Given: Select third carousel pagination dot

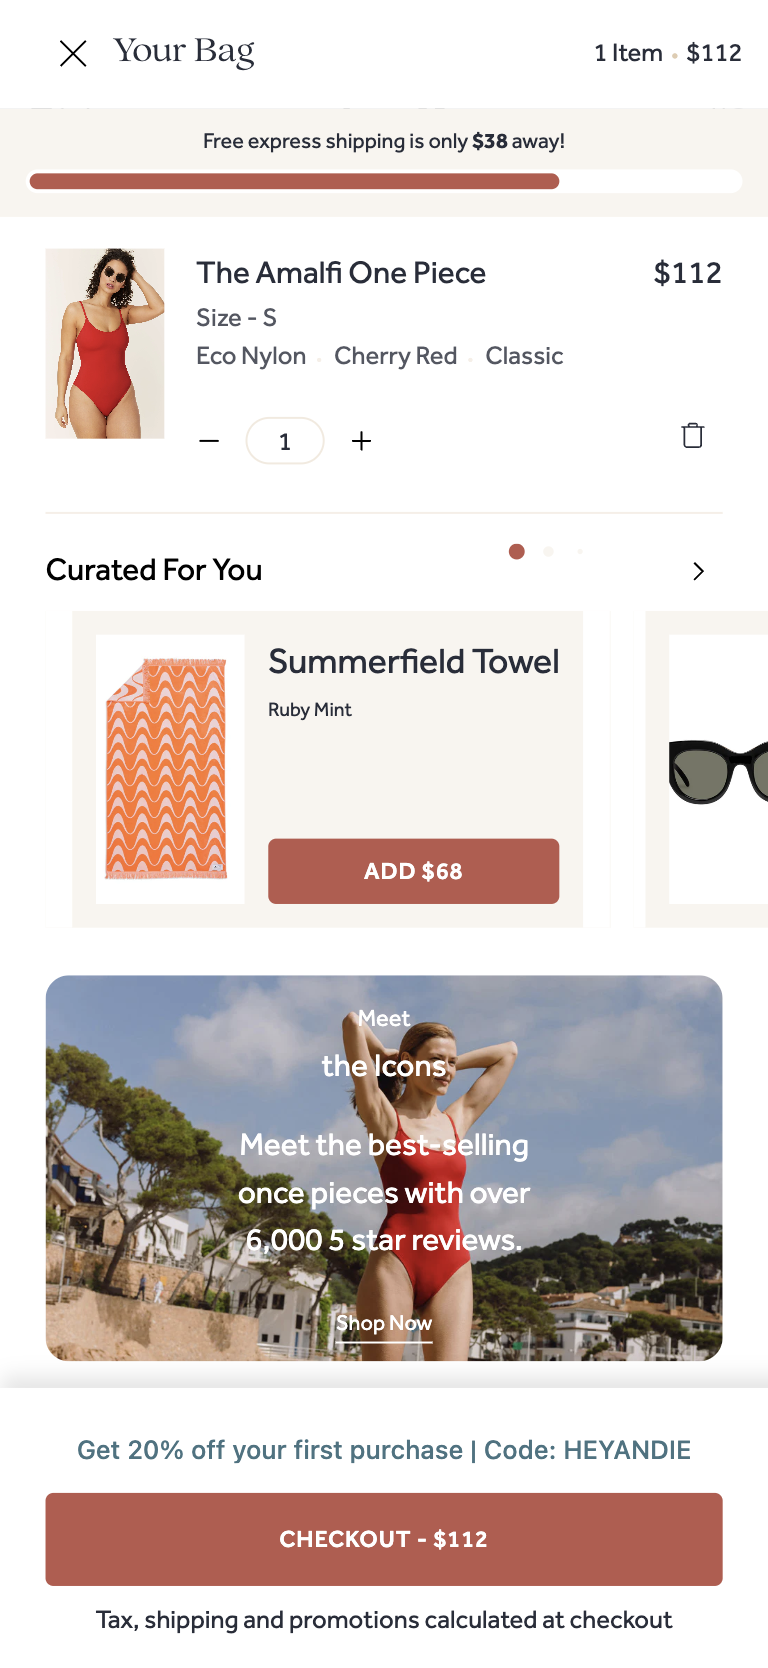Looking at the screenshot, I should [580, 551].
